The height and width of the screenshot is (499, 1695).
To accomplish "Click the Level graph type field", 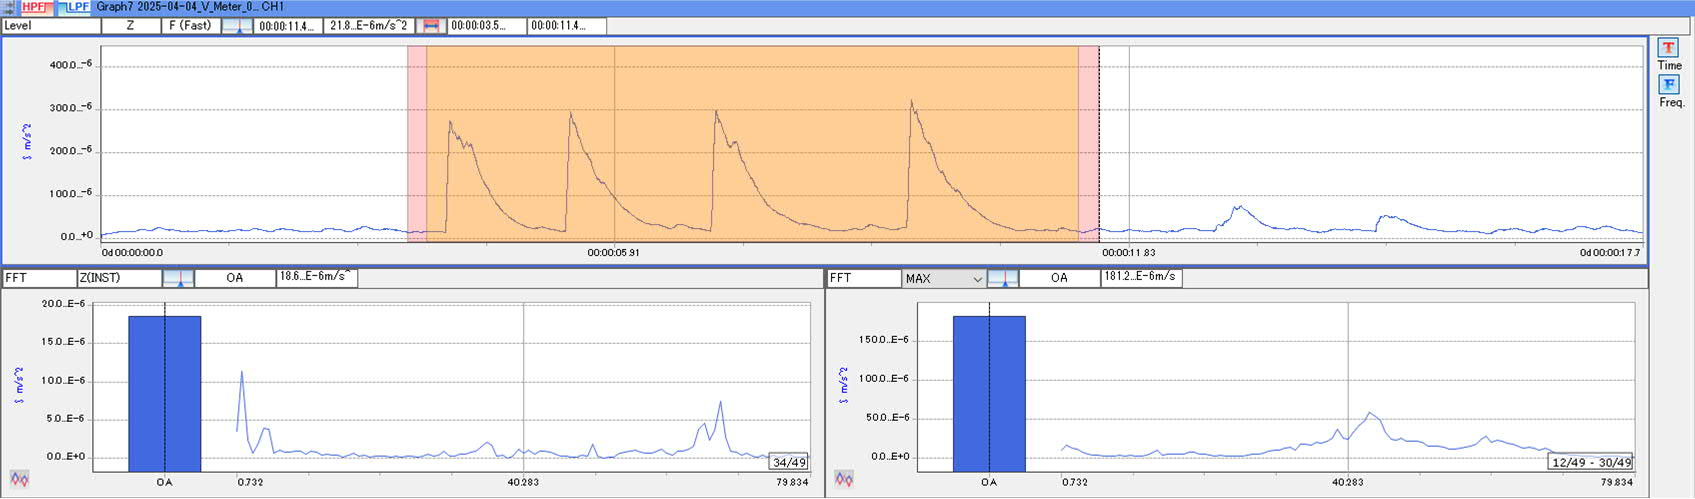I will tap(50, 26).
